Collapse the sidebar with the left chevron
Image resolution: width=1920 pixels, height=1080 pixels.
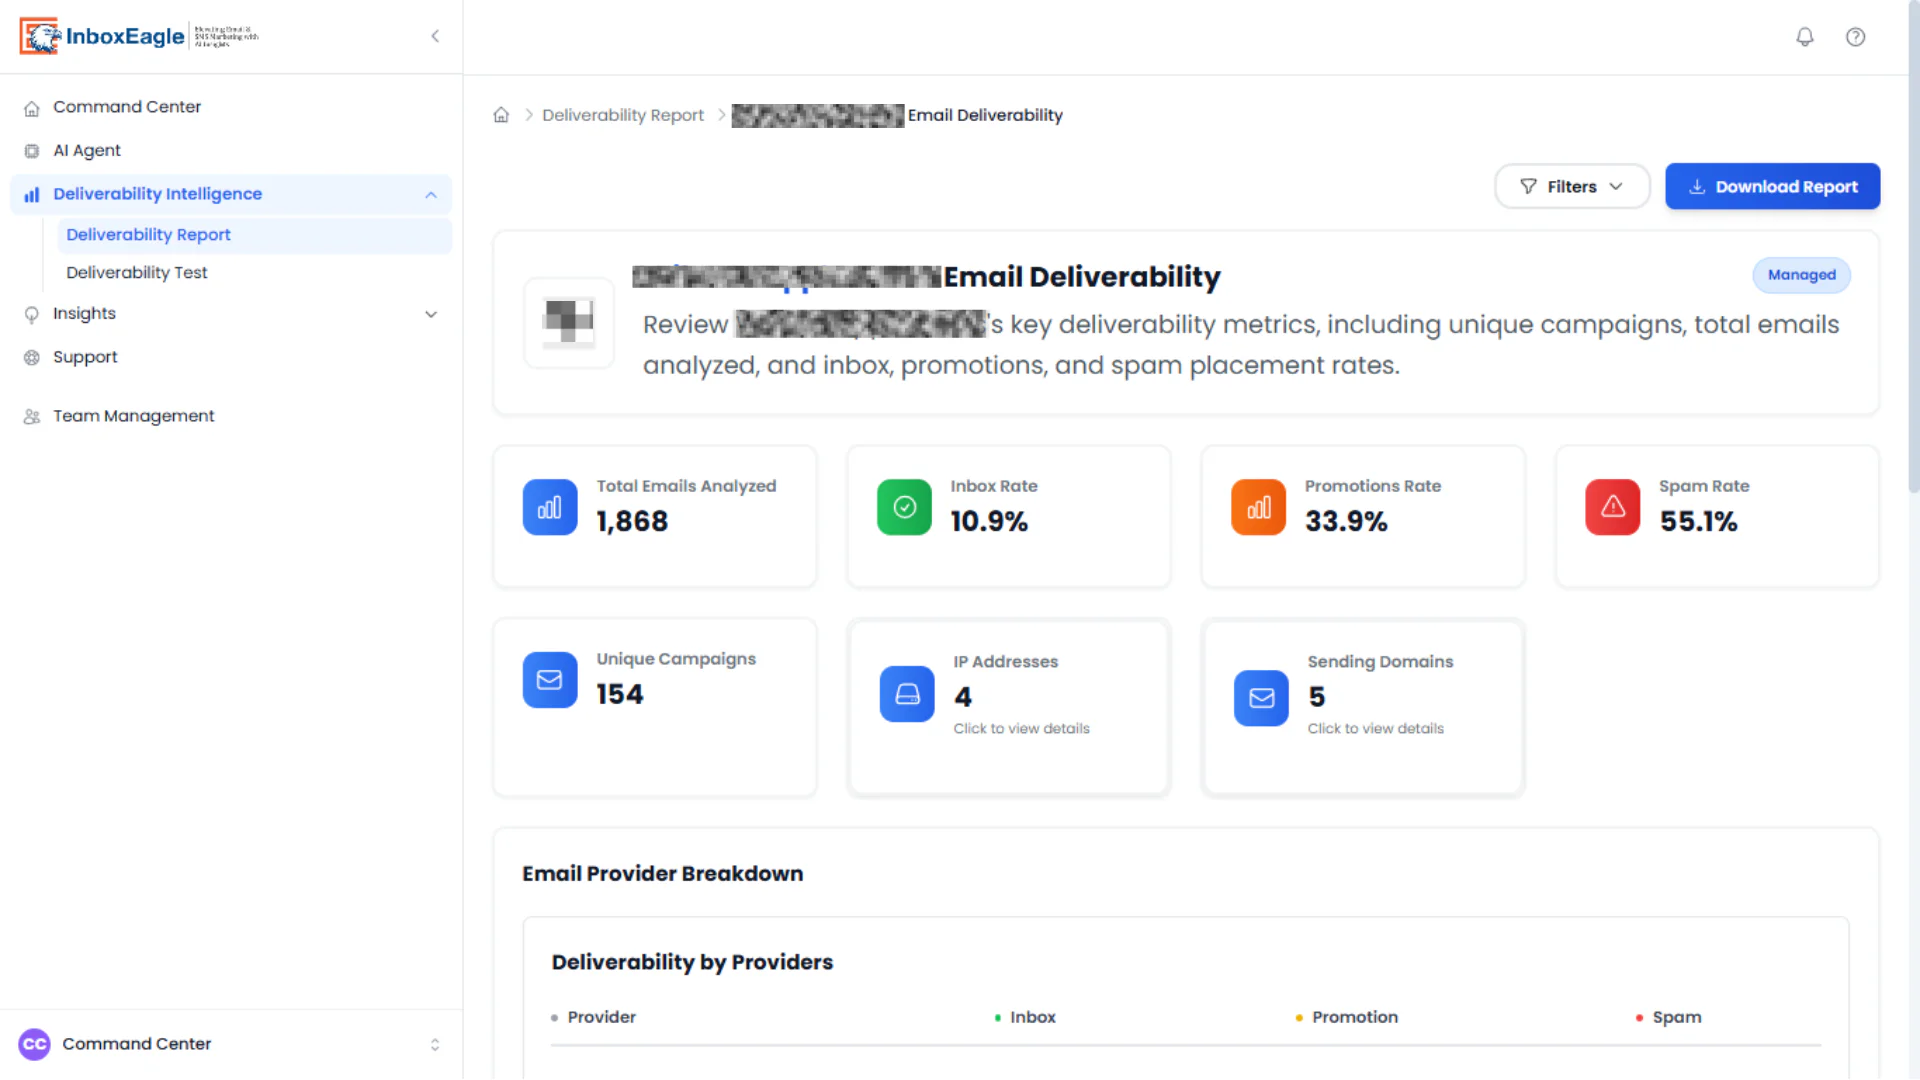click(435, 36)
